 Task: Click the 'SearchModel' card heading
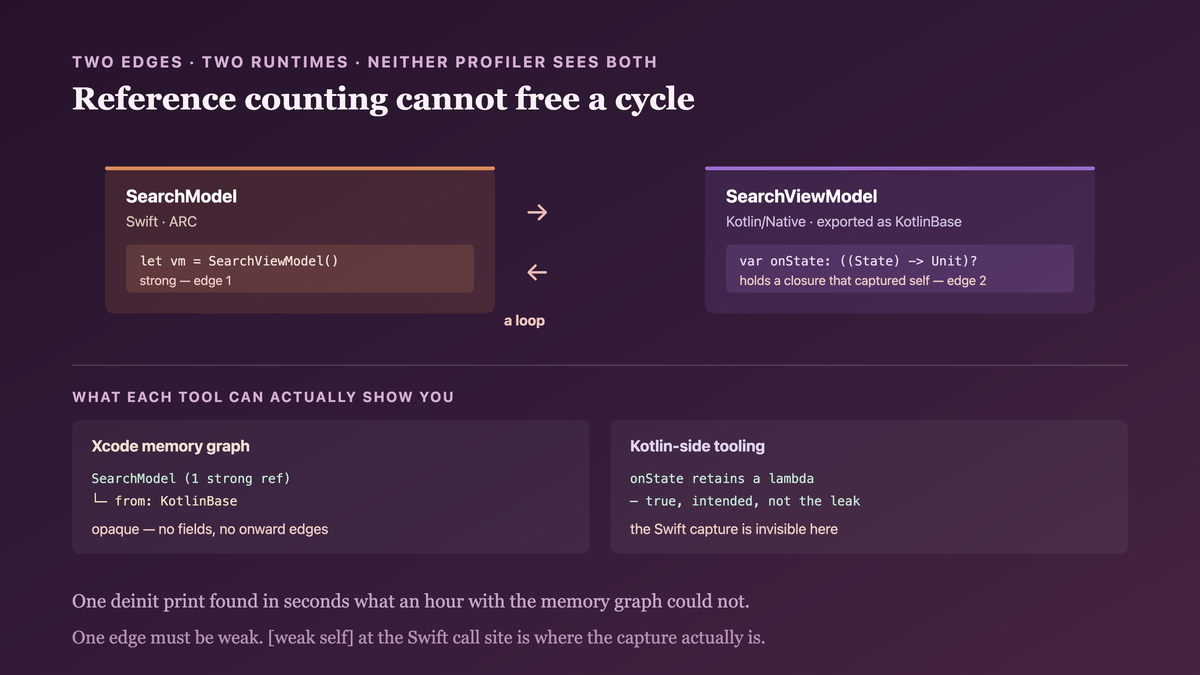(x=181, y=197)
